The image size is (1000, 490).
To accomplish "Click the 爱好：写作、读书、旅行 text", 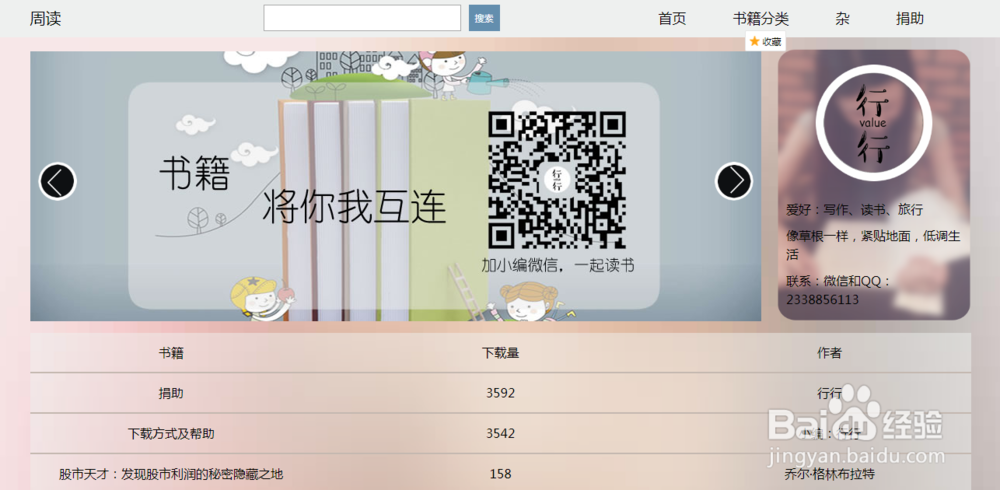I will point(855,209).
